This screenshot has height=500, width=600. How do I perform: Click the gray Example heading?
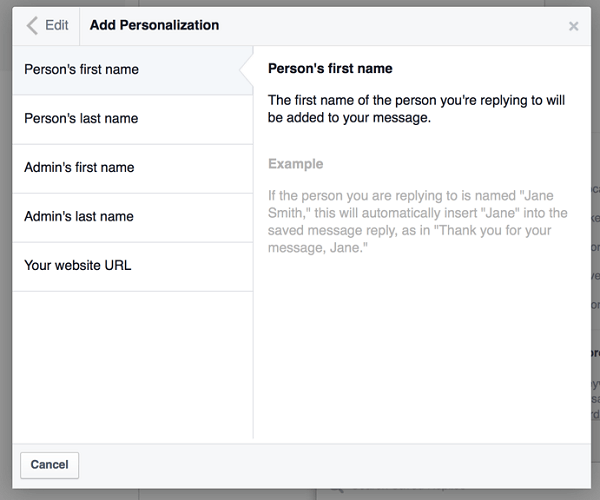[x=295, y=164]
